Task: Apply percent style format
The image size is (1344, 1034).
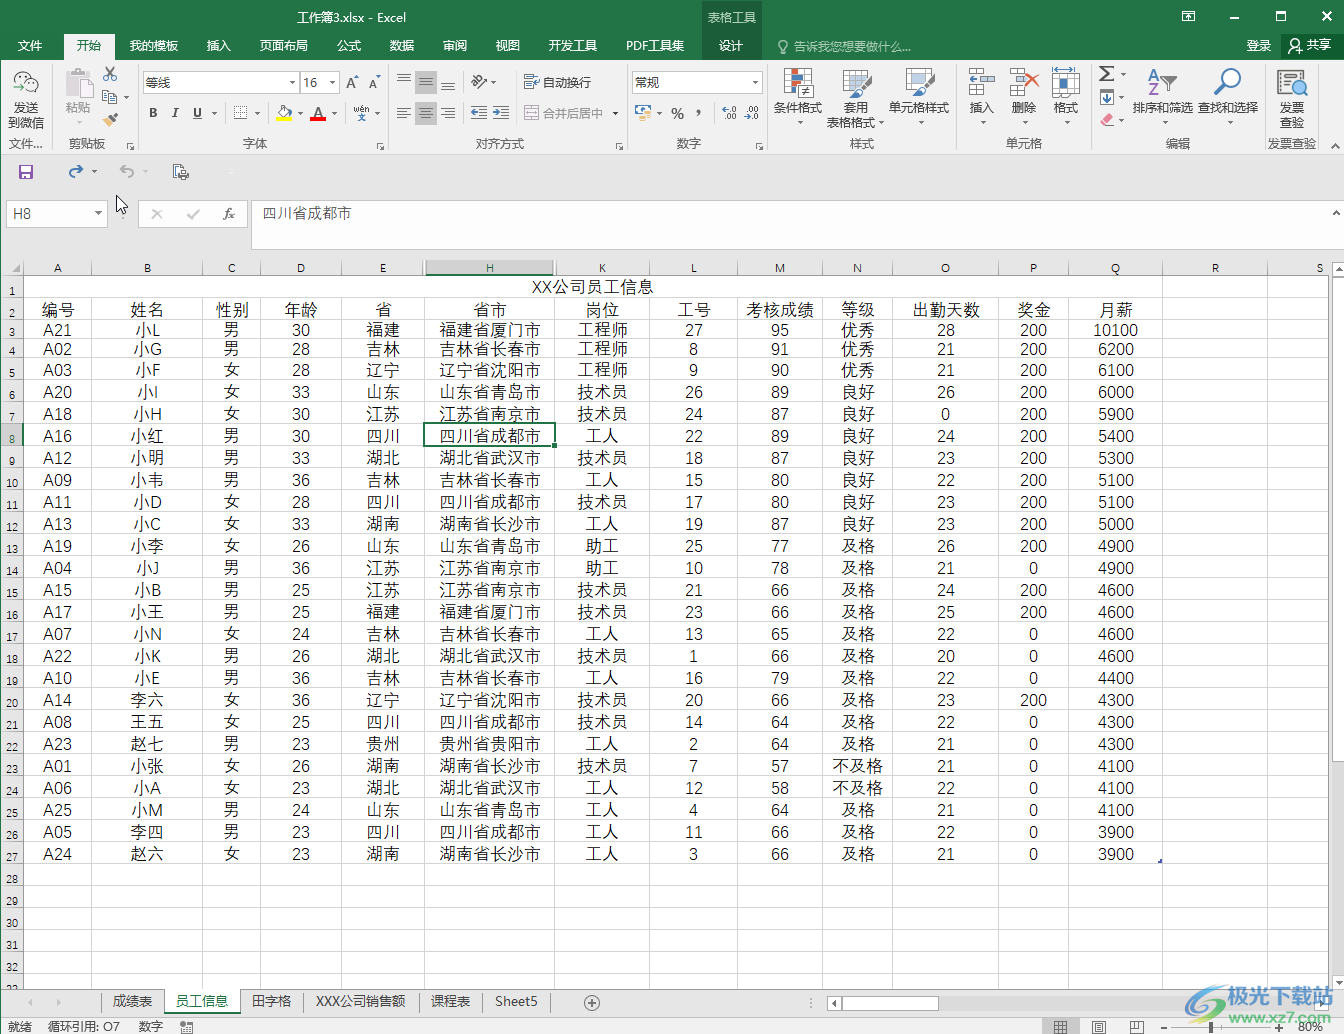Action: [677, 113]
